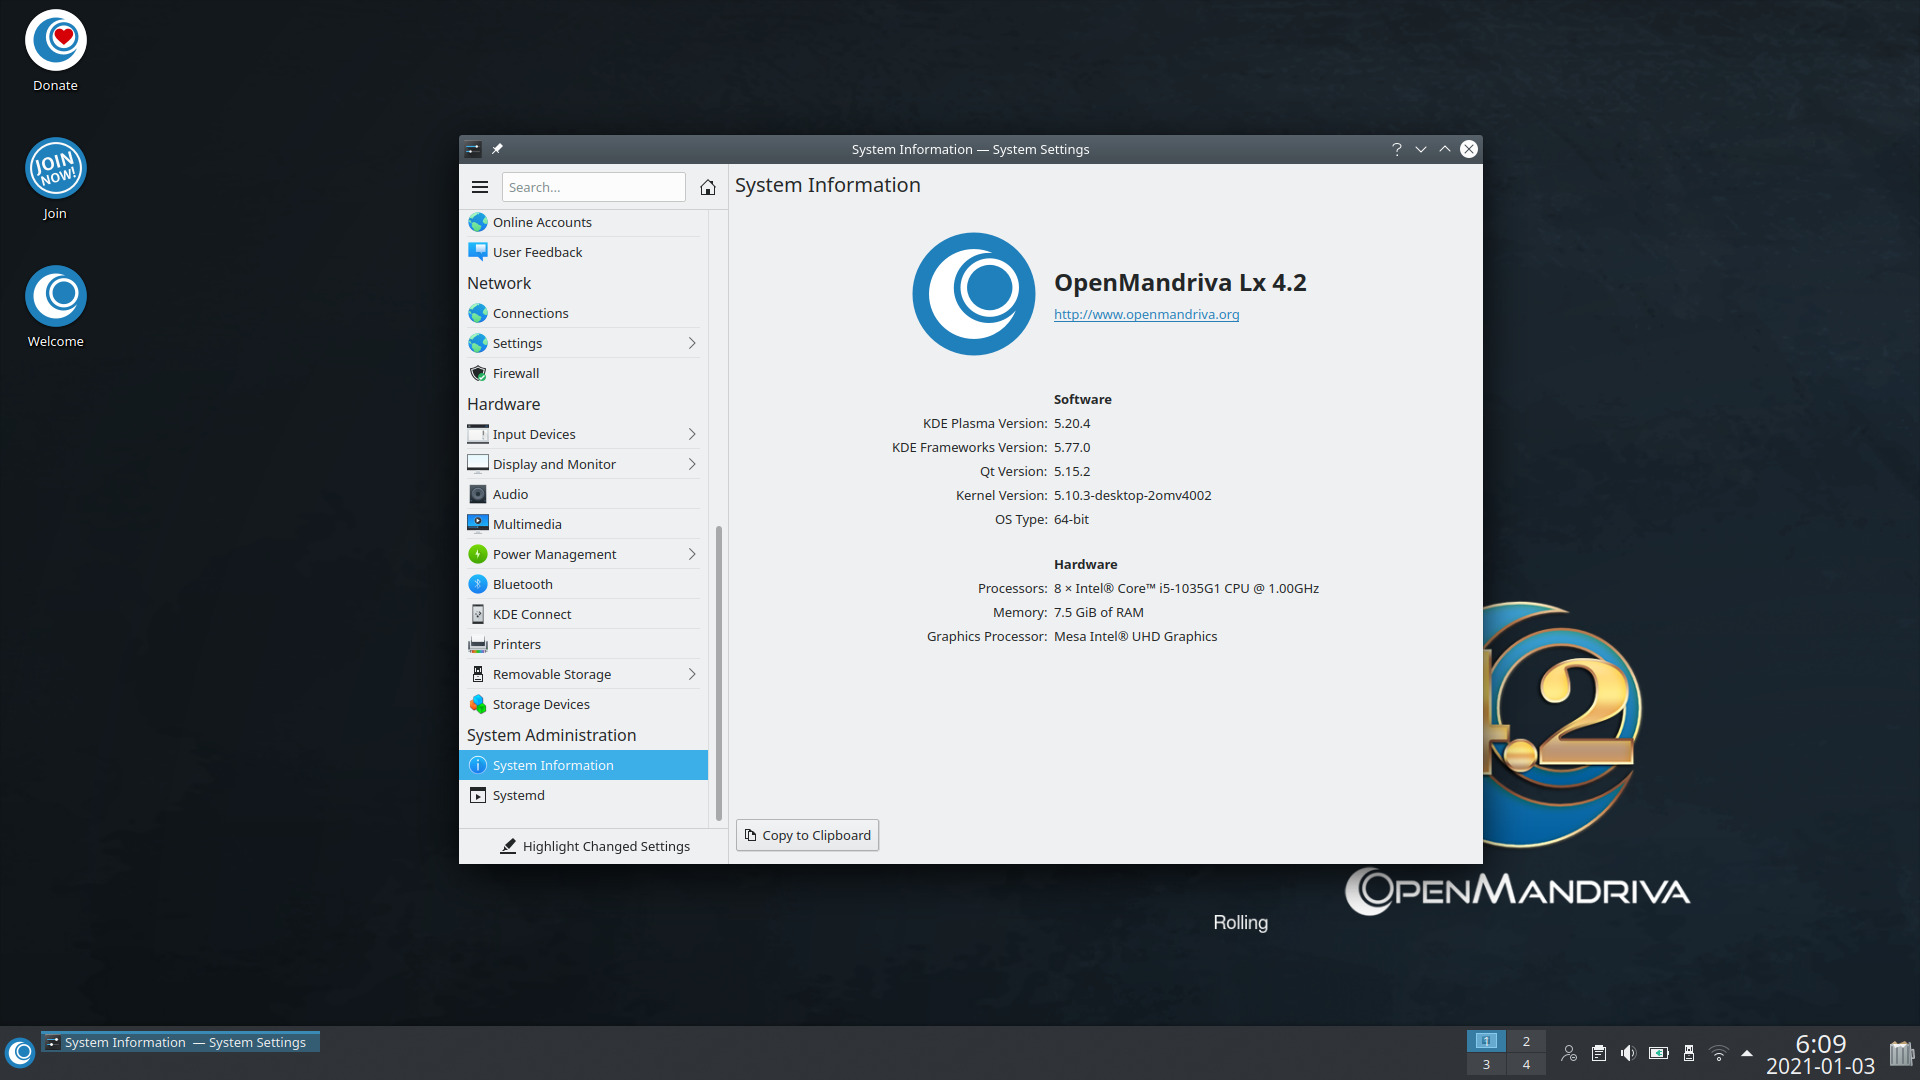Open KDE Connect settings
1920x1080 pixels.
pyautogui.click(x=531, y=613)
